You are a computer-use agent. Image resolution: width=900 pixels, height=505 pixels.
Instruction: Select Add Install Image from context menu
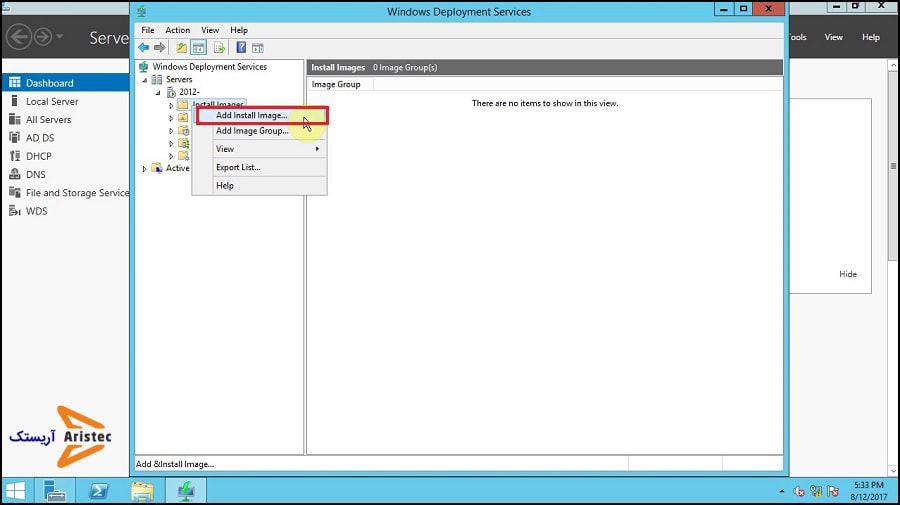tap(252, 115)
